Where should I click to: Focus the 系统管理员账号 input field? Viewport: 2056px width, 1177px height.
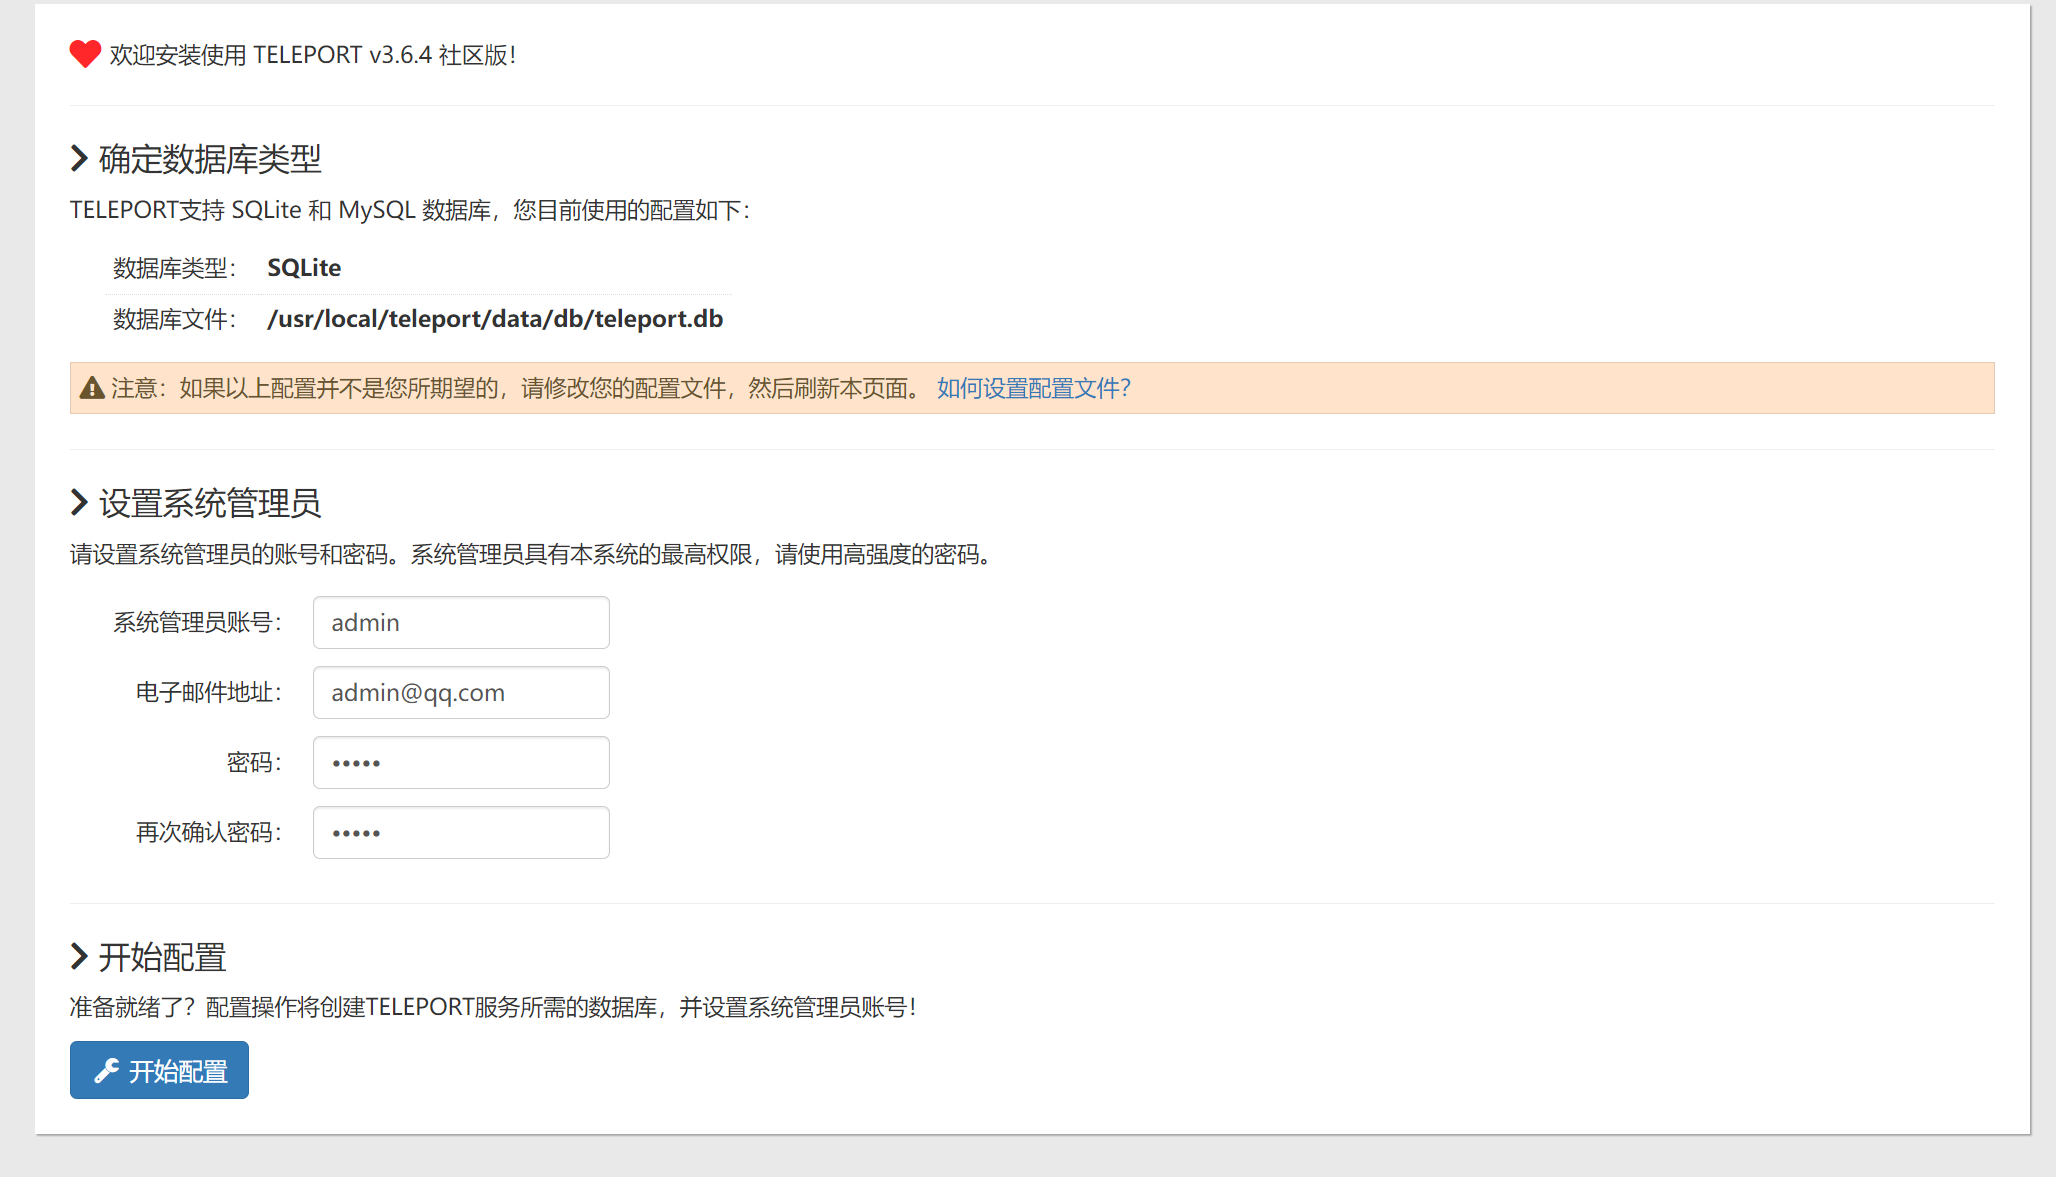(461, 622)
